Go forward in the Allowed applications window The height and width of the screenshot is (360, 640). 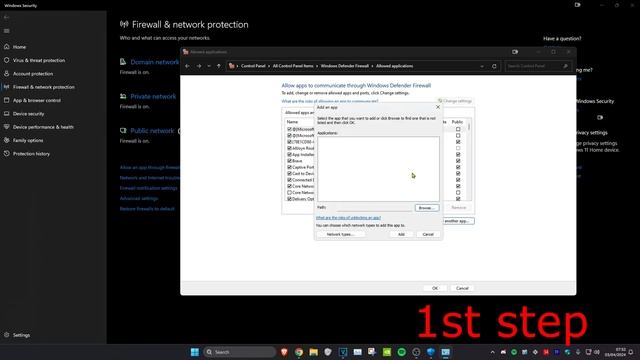pos(199,66)
